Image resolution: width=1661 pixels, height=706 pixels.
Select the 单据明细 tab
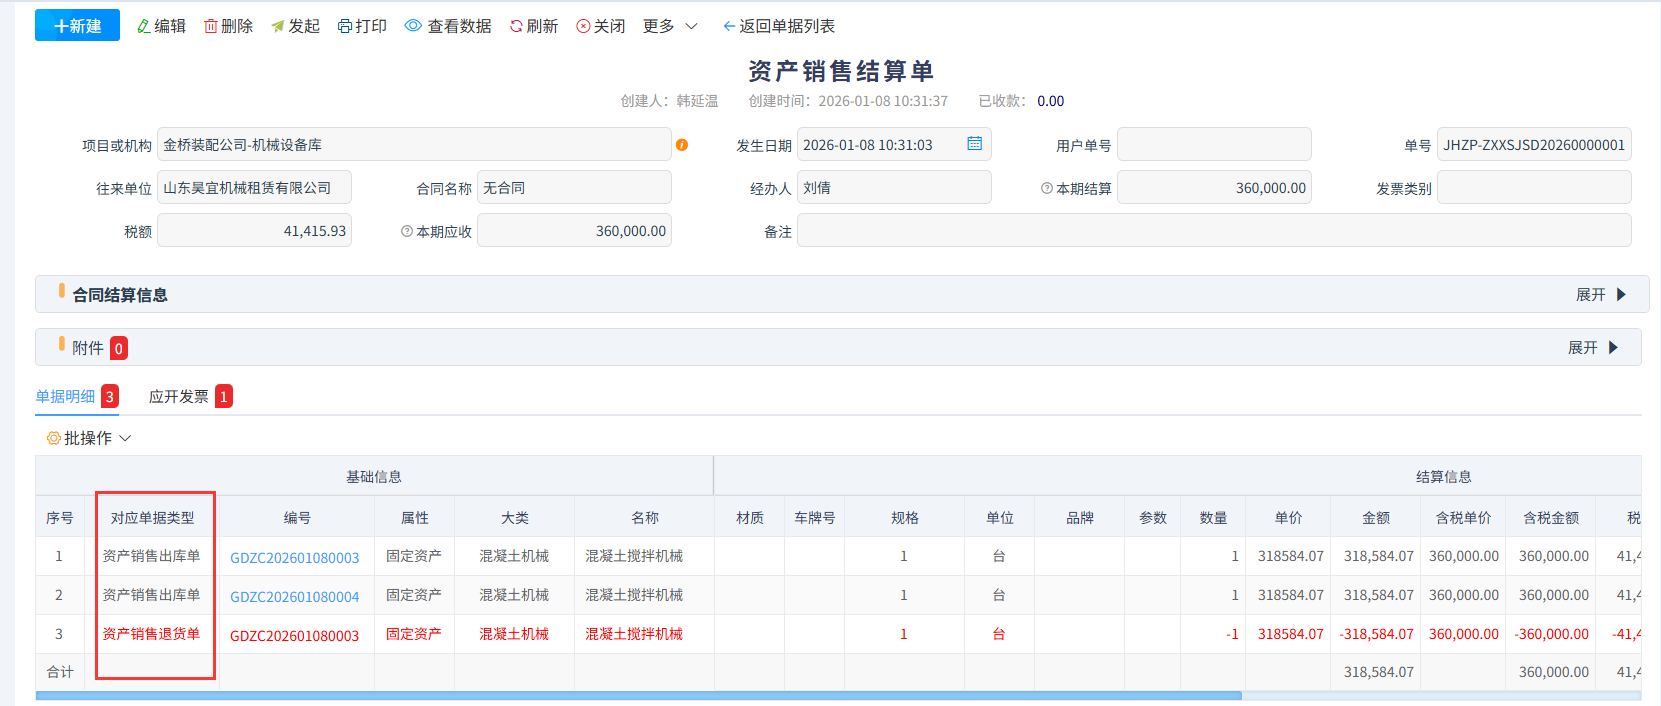(x=66, y=397)
